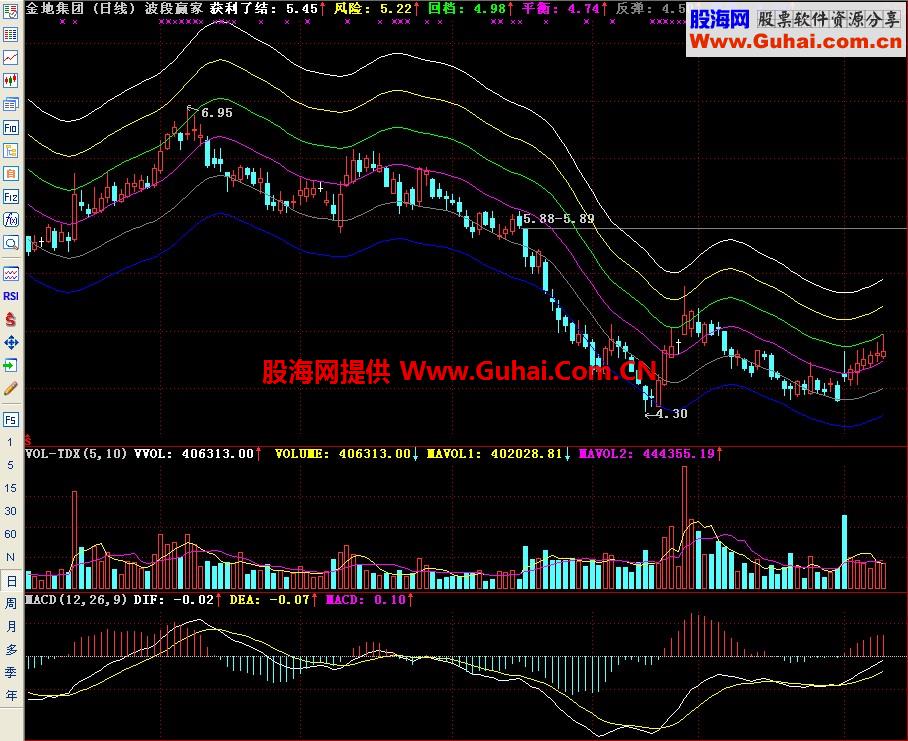
Task: Click the MAVOL1: 402028.81 value
Action: click(495, 454)
